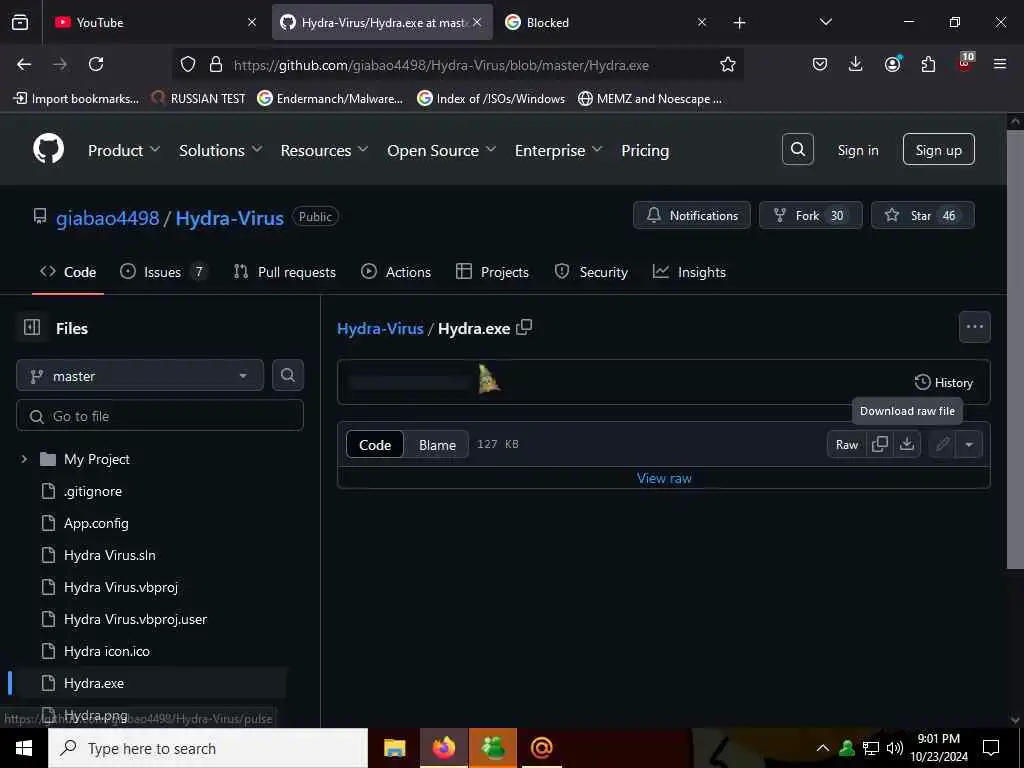Expand the Solutions menu
Screen dimensions: 1024x768
click(221, 150)
